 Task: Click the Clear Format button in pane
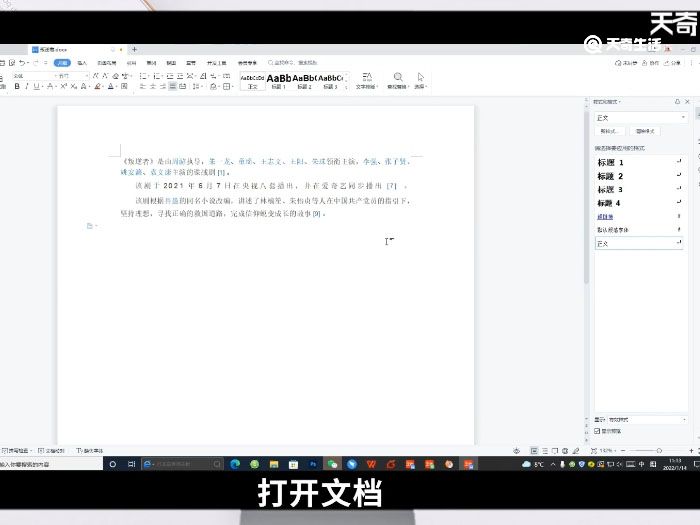click(x=645, y=131)
